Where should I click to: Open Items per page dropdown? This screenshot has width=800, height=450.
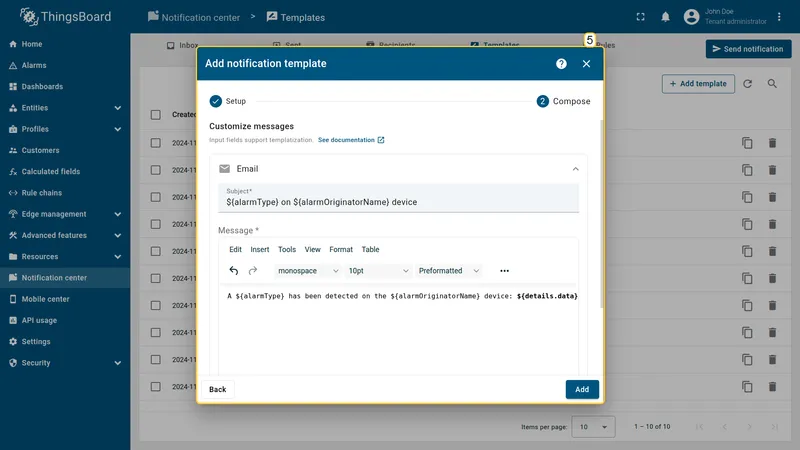[x=593, y=427]
